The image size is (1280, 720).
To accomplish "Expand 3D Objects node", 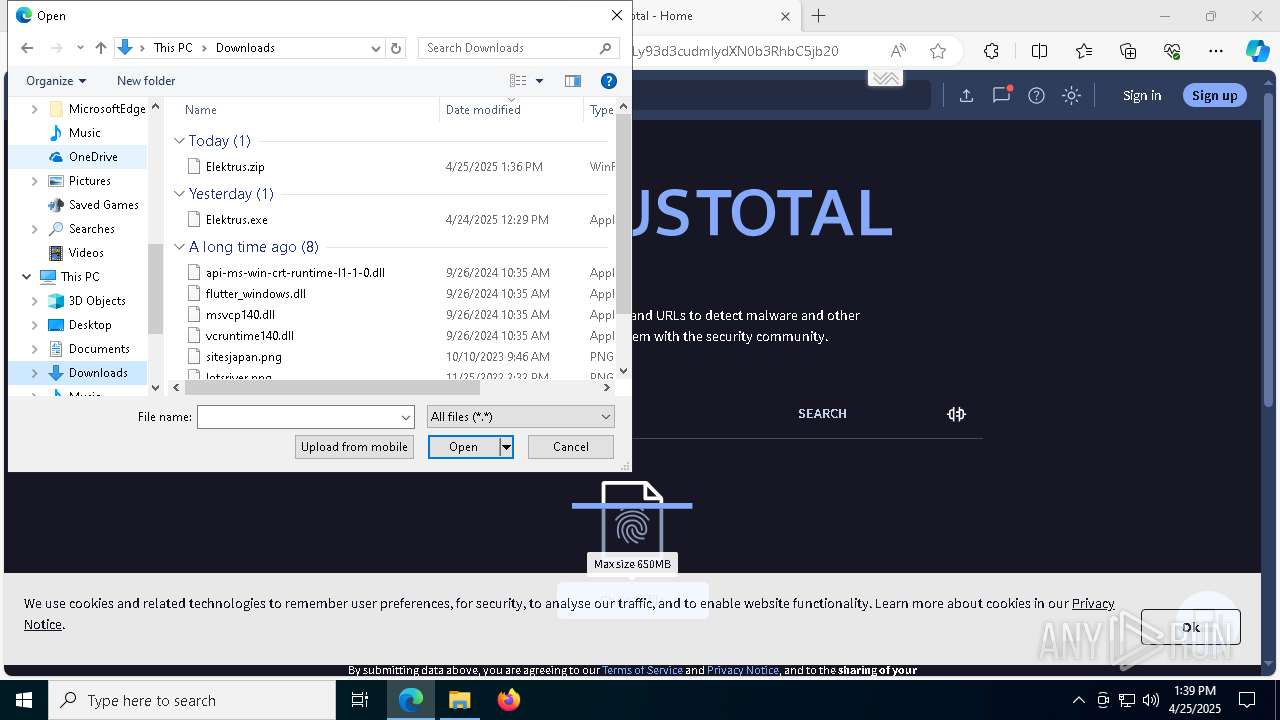I will tap(35, 301).
